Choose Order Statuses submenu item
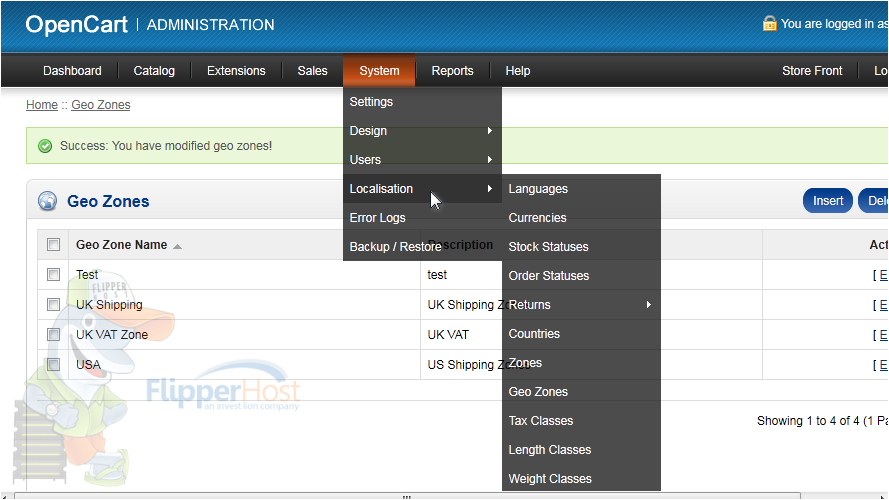The image size is (889, 500). 581,276
